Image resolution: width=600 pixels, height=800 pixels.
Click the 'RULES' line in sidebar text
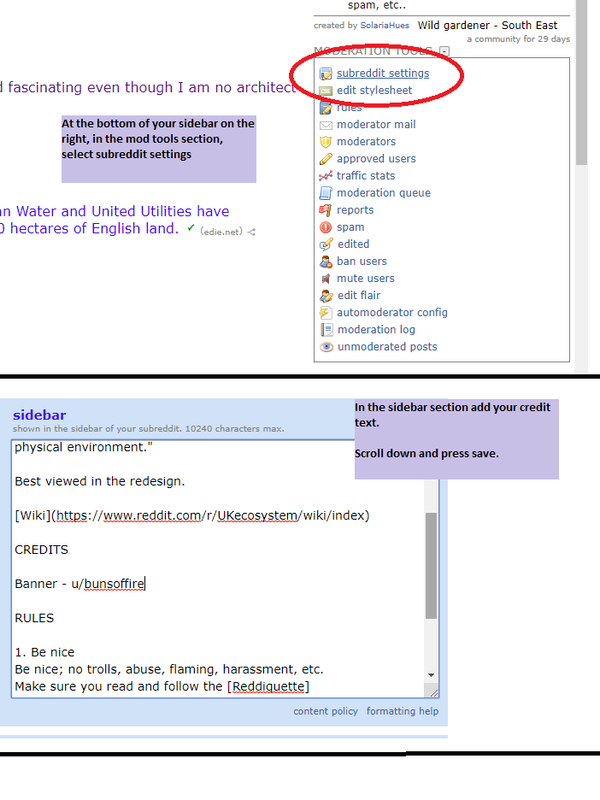click(34, 618)
